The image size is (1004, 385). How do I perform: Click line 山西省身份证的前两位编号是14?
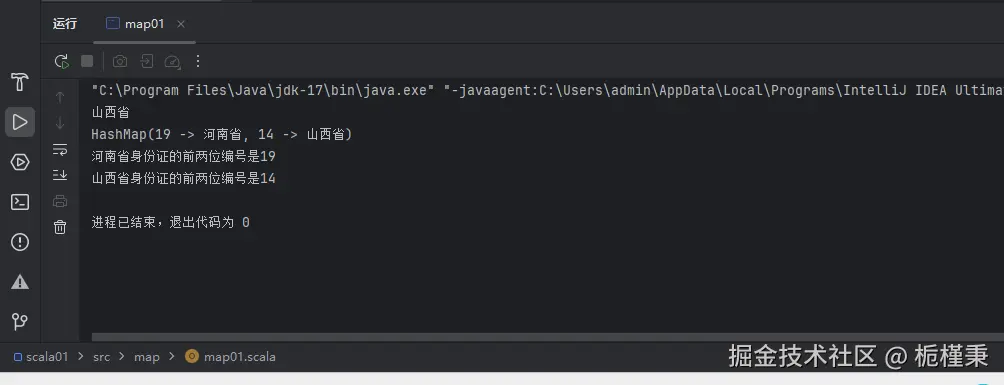click(184, 178)
